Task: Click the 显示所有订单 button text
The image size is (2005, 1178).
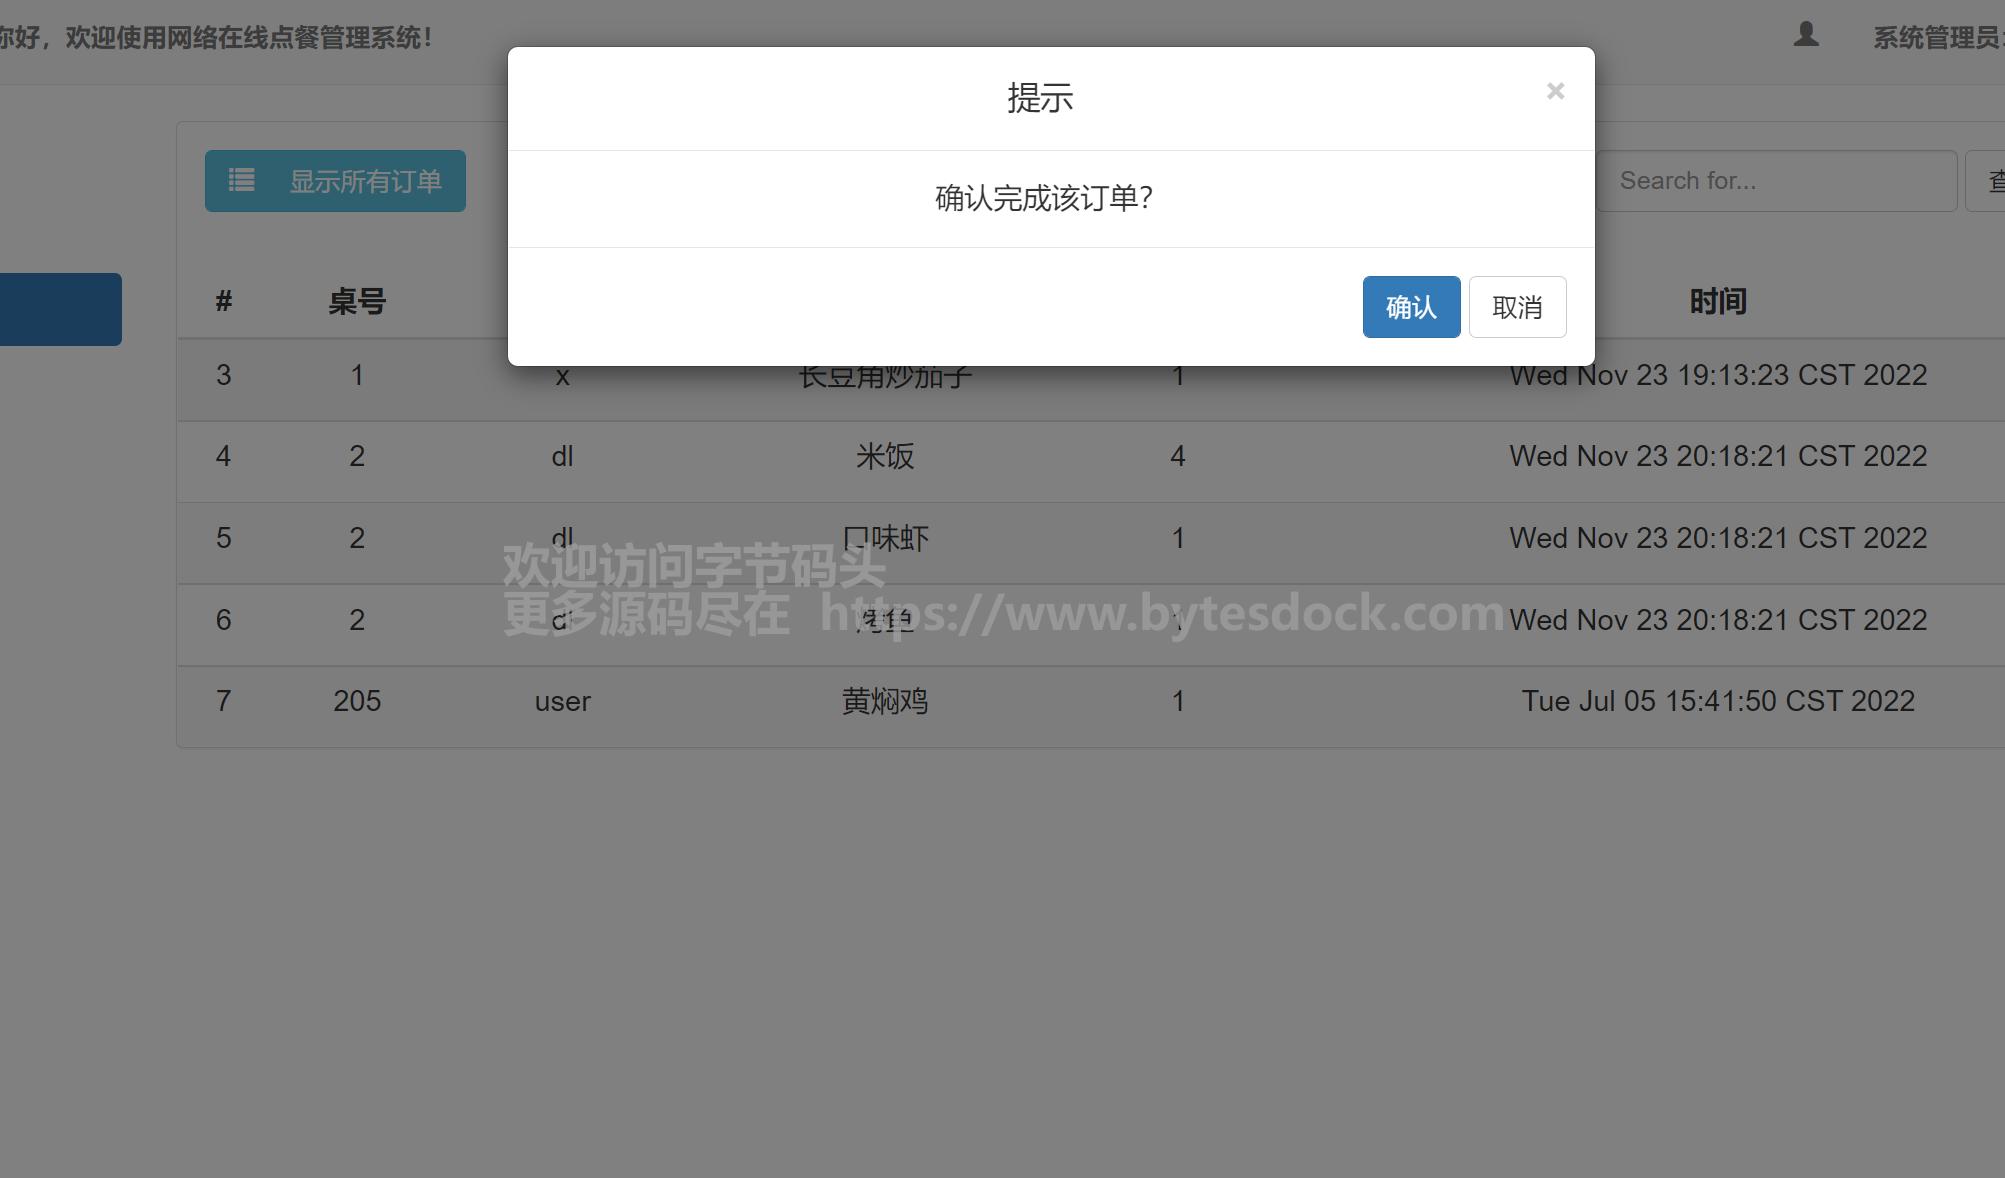Action: (x=365, y=181)
